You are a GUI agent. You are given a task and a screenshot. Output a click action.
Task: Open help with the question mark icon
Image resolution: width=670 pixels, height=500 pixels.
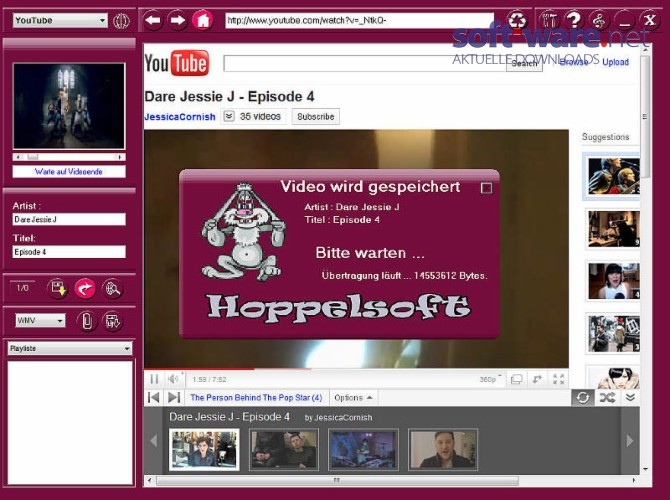tap(574, 20)
